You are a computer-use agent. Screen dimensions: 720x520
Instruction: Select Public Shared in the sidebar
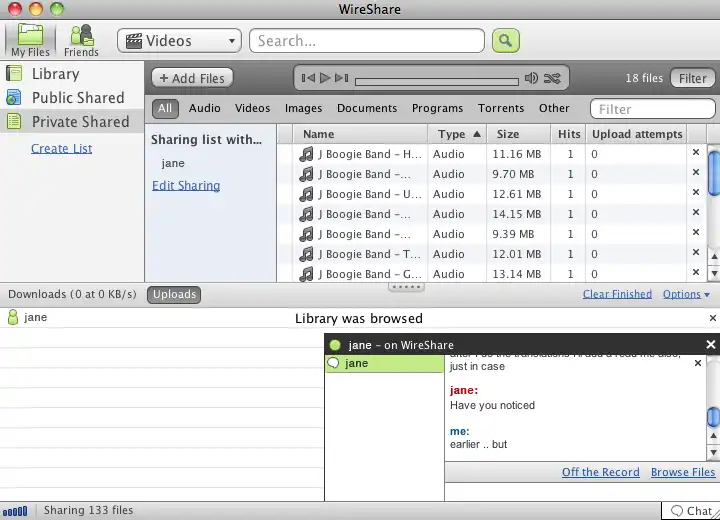click(72, 97)
